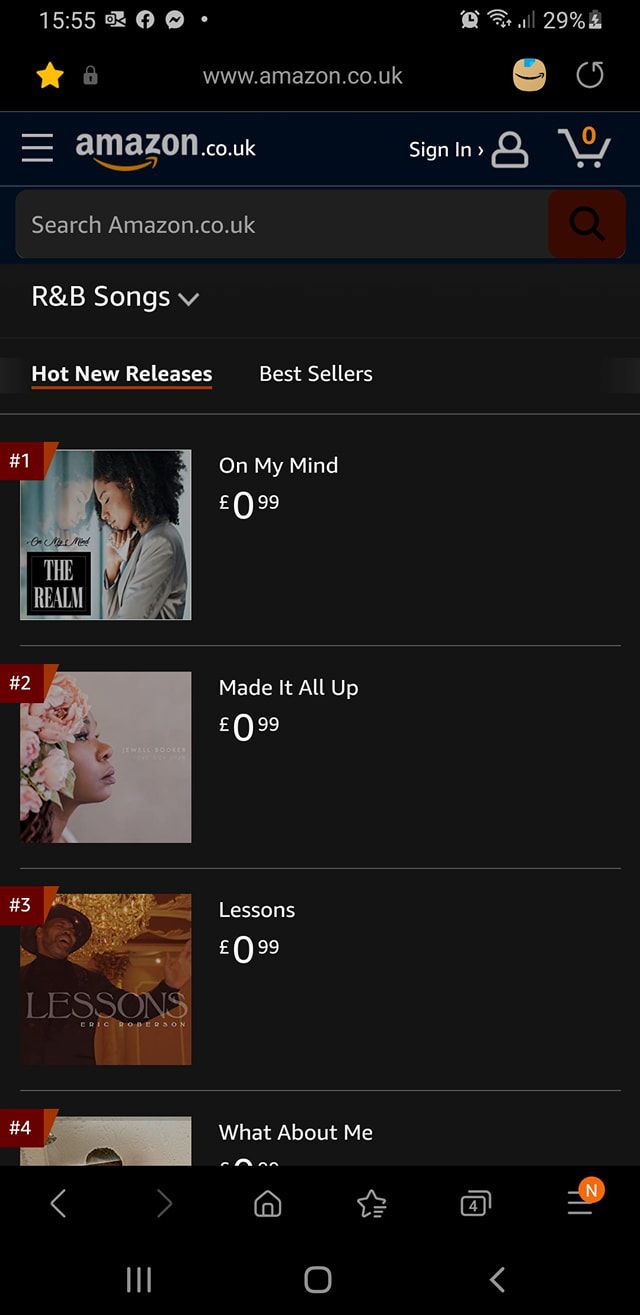Open the "Made It All Up" song link
The width and height of the screenshot is (640, 1315).
click(288, 688)
